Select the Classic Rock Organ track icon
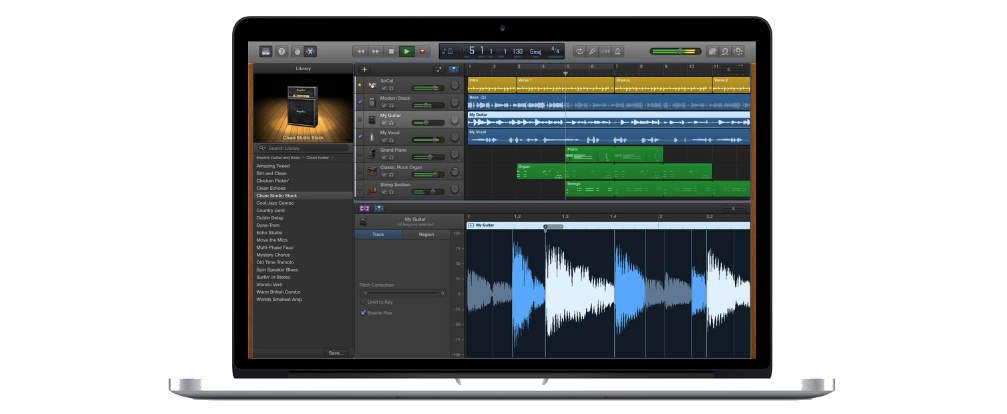 (x=372, y=171)
